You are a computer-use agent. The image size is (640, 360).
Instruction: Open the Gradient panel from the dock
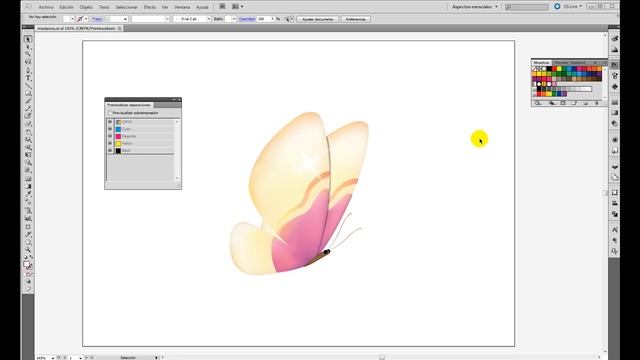tap(615, 113)
